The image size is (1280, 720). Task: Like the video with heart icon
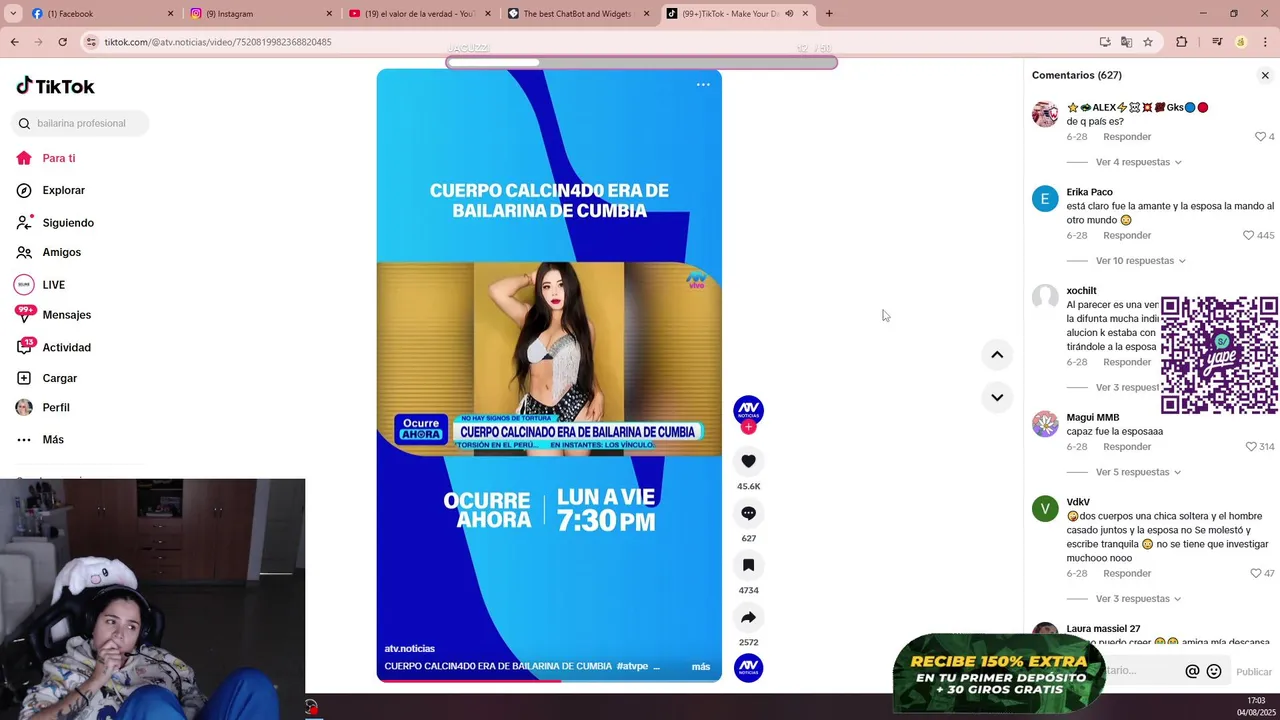point(748,461)
